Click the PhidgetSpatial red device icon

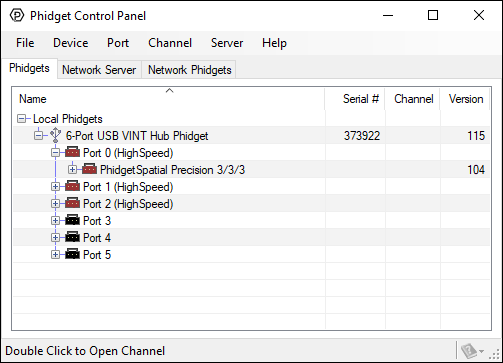coord(89,169)
